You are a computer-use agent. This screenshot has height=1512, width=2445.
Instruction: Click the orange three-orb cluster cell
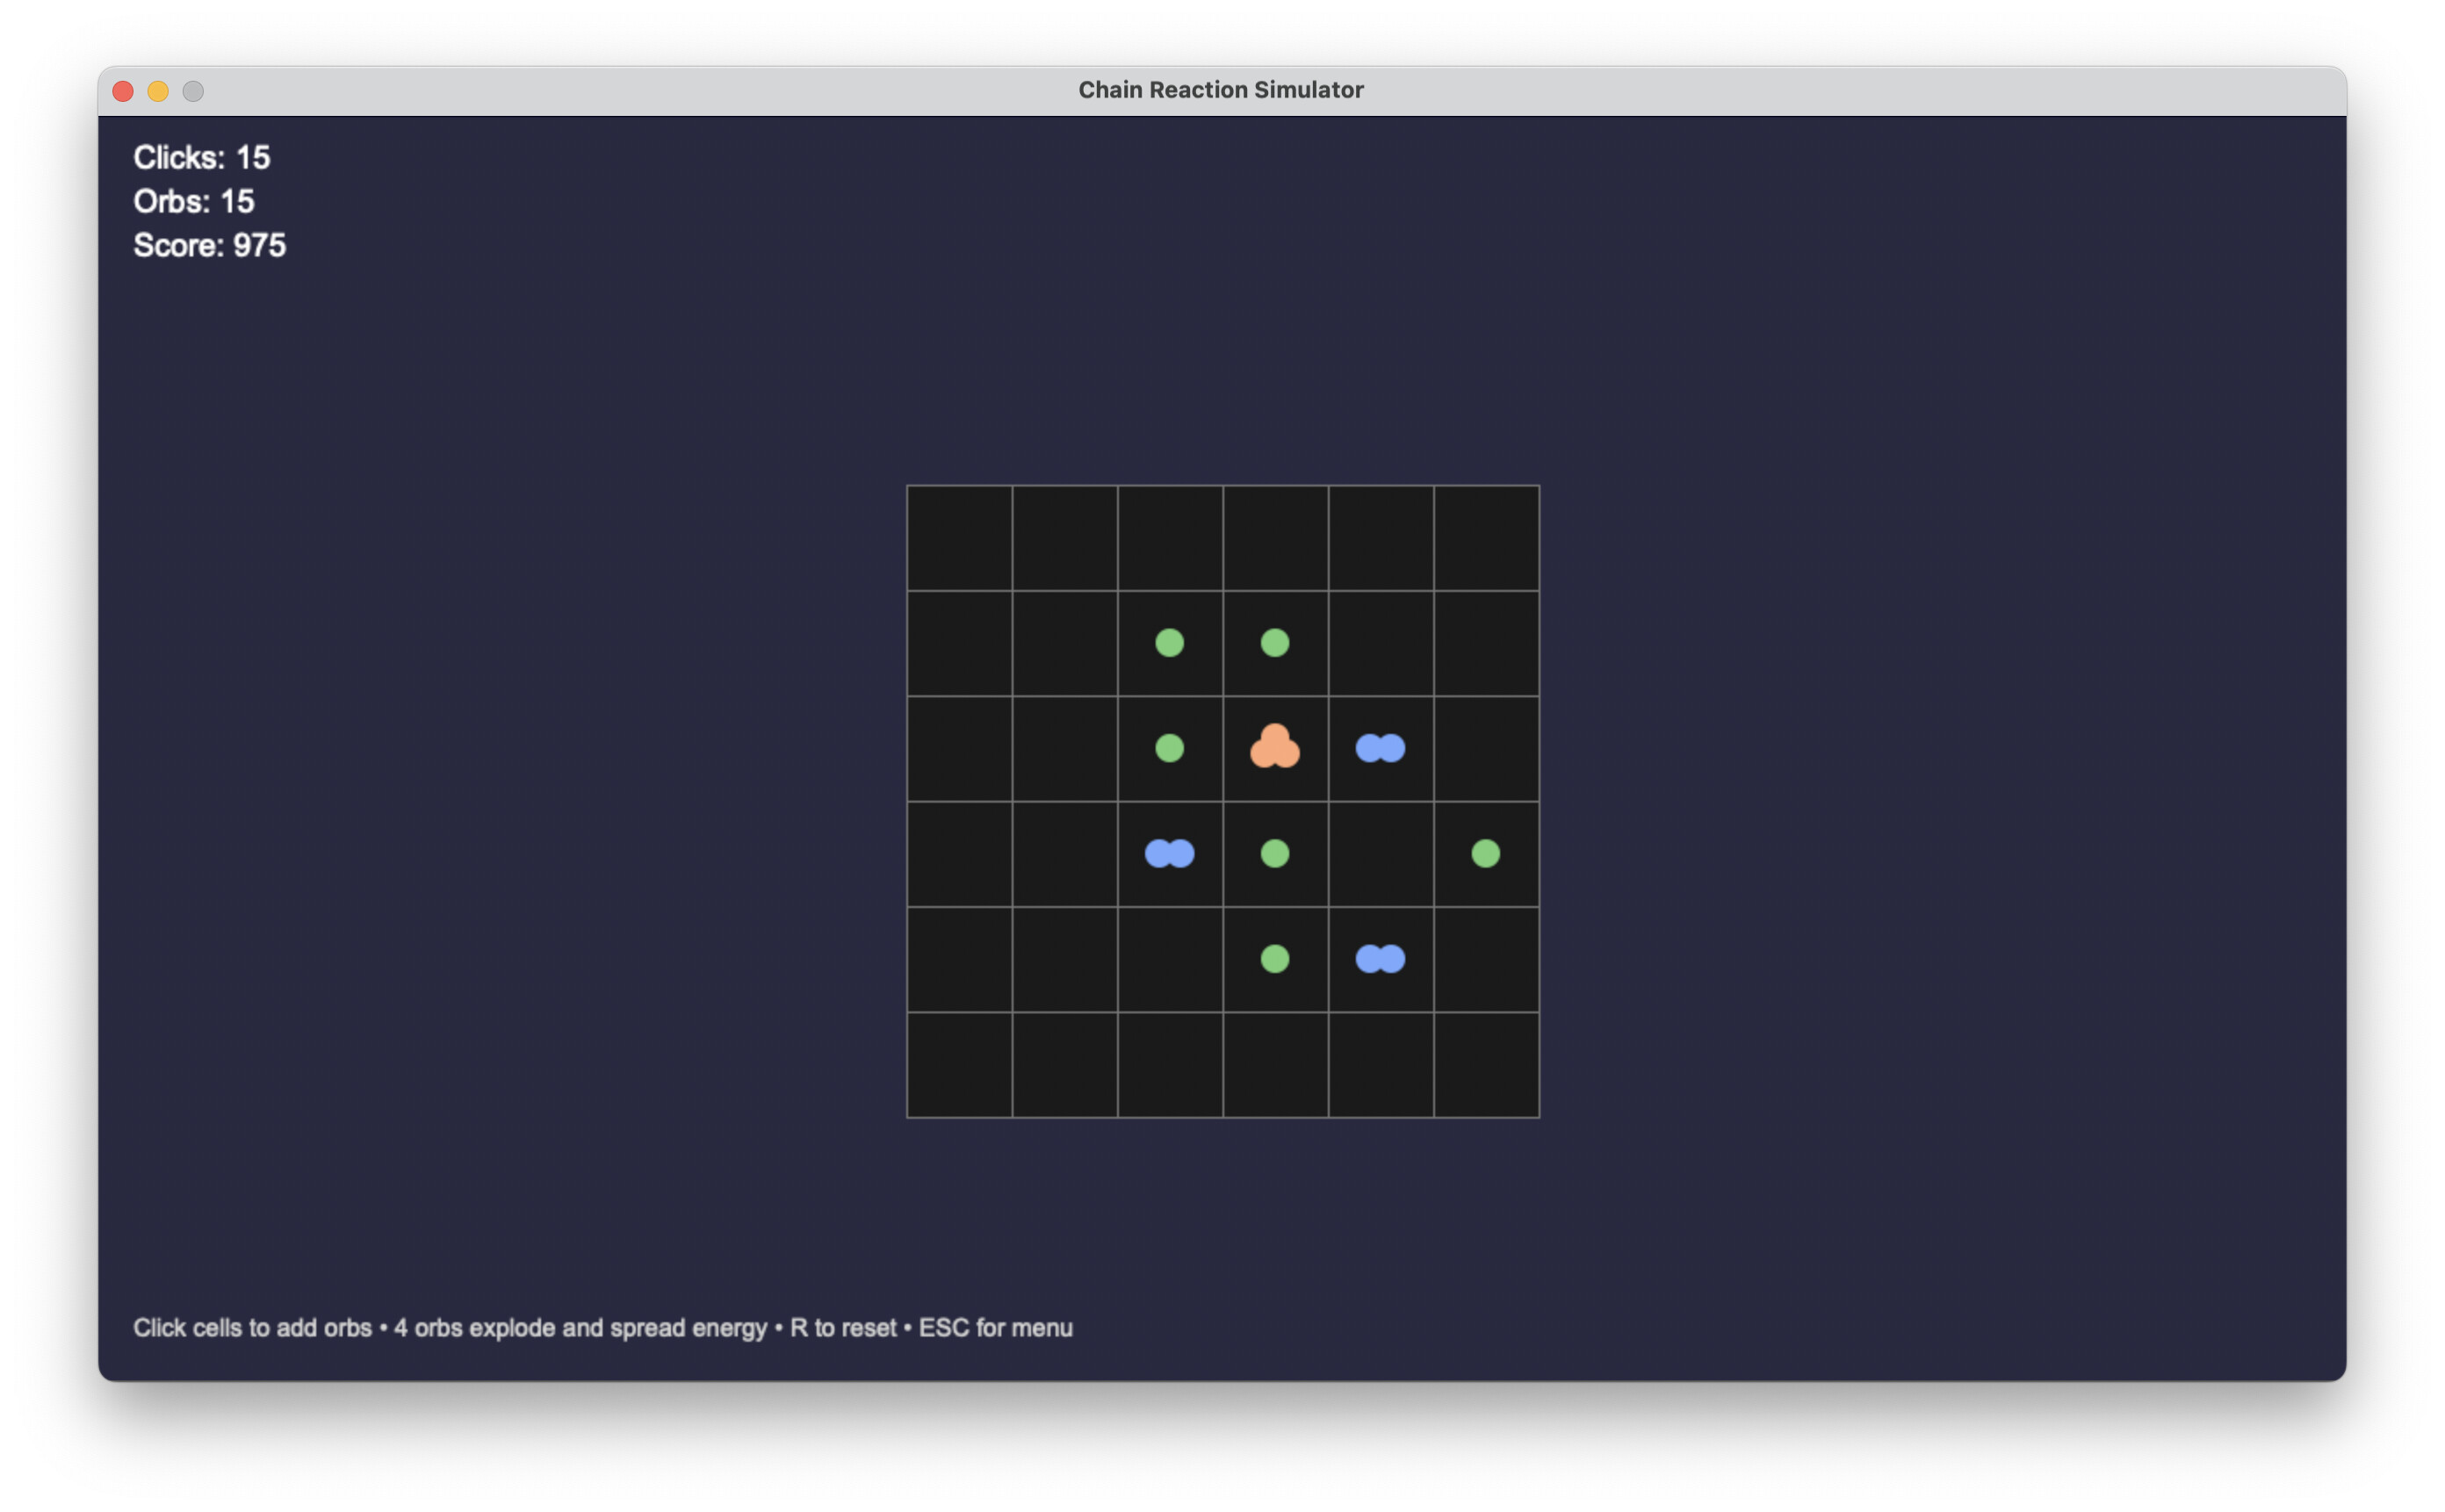click(1274, 747)
